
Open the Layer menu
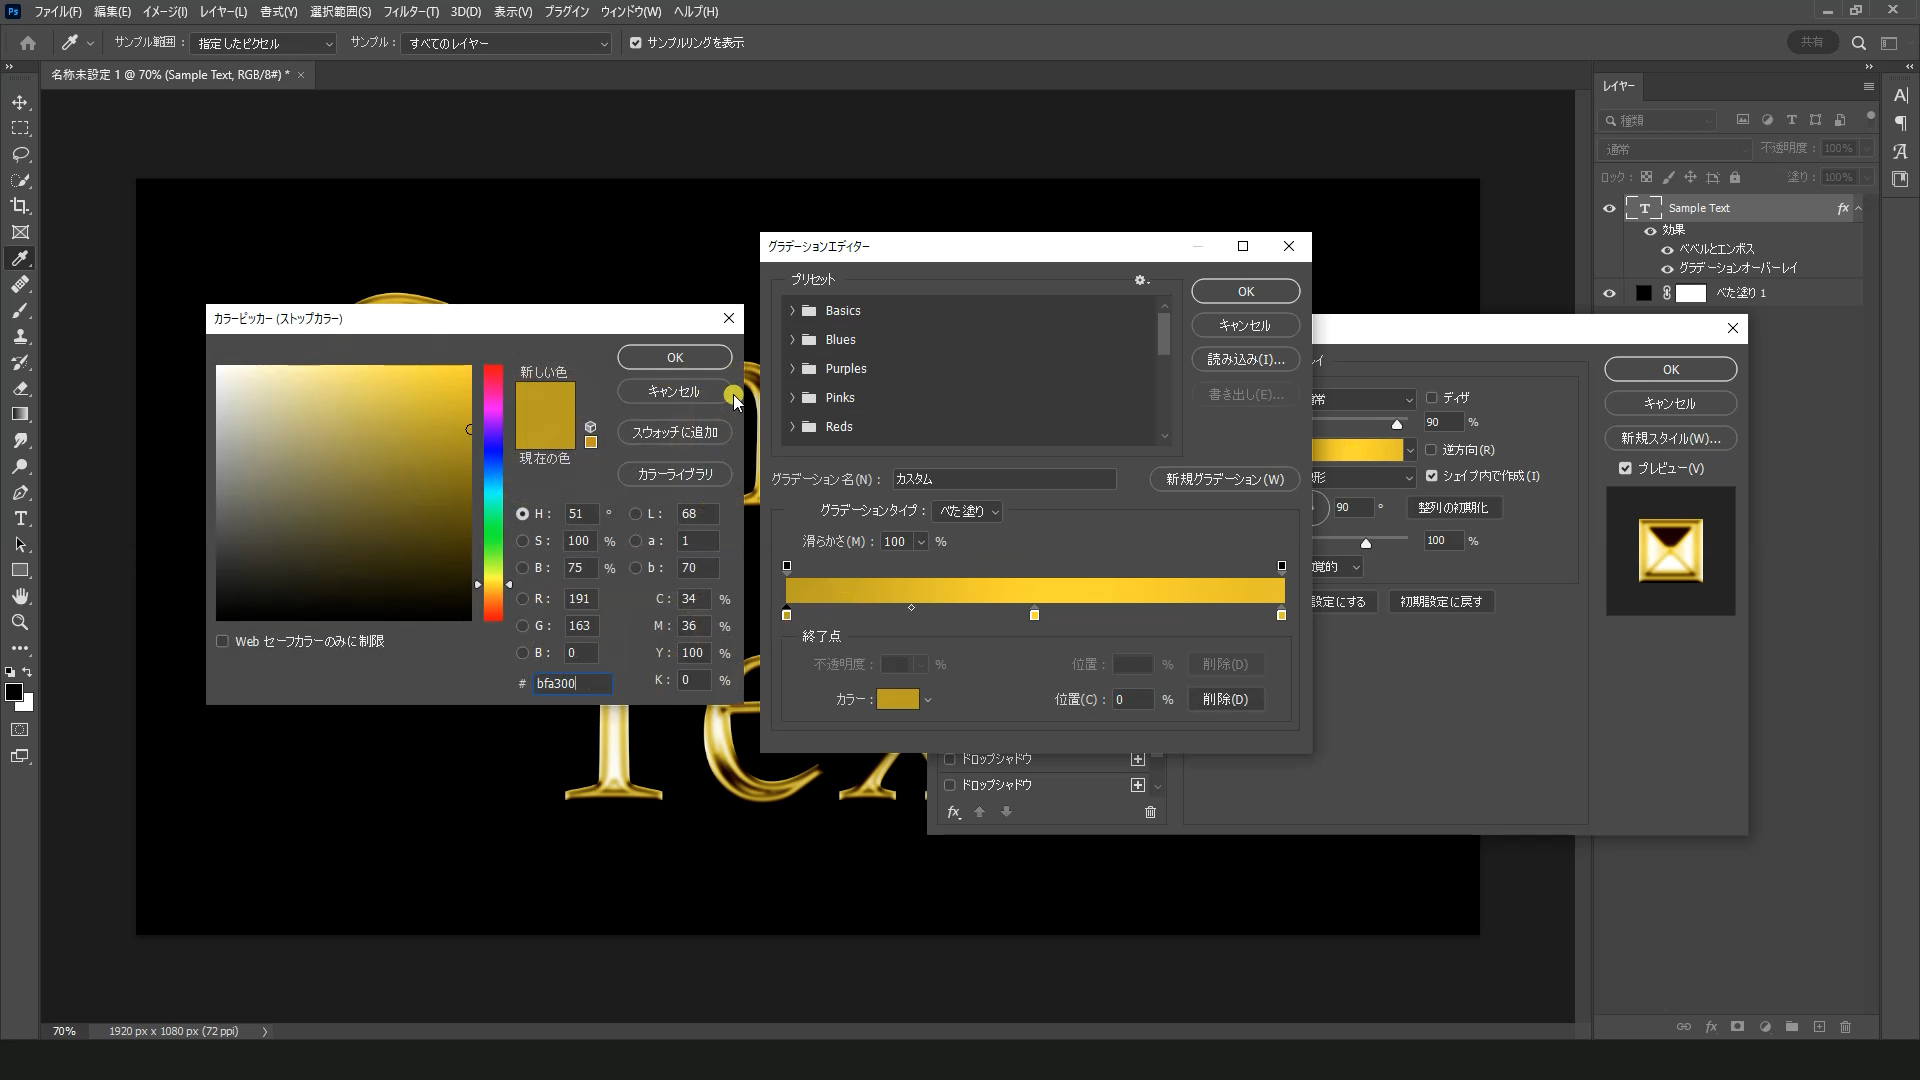coord(222,12)
